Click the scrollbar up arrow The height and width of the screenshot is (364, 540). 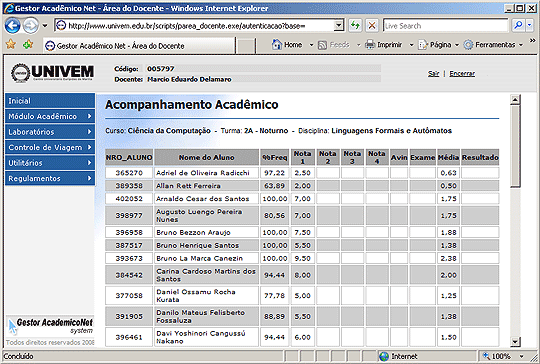[515, 100]
